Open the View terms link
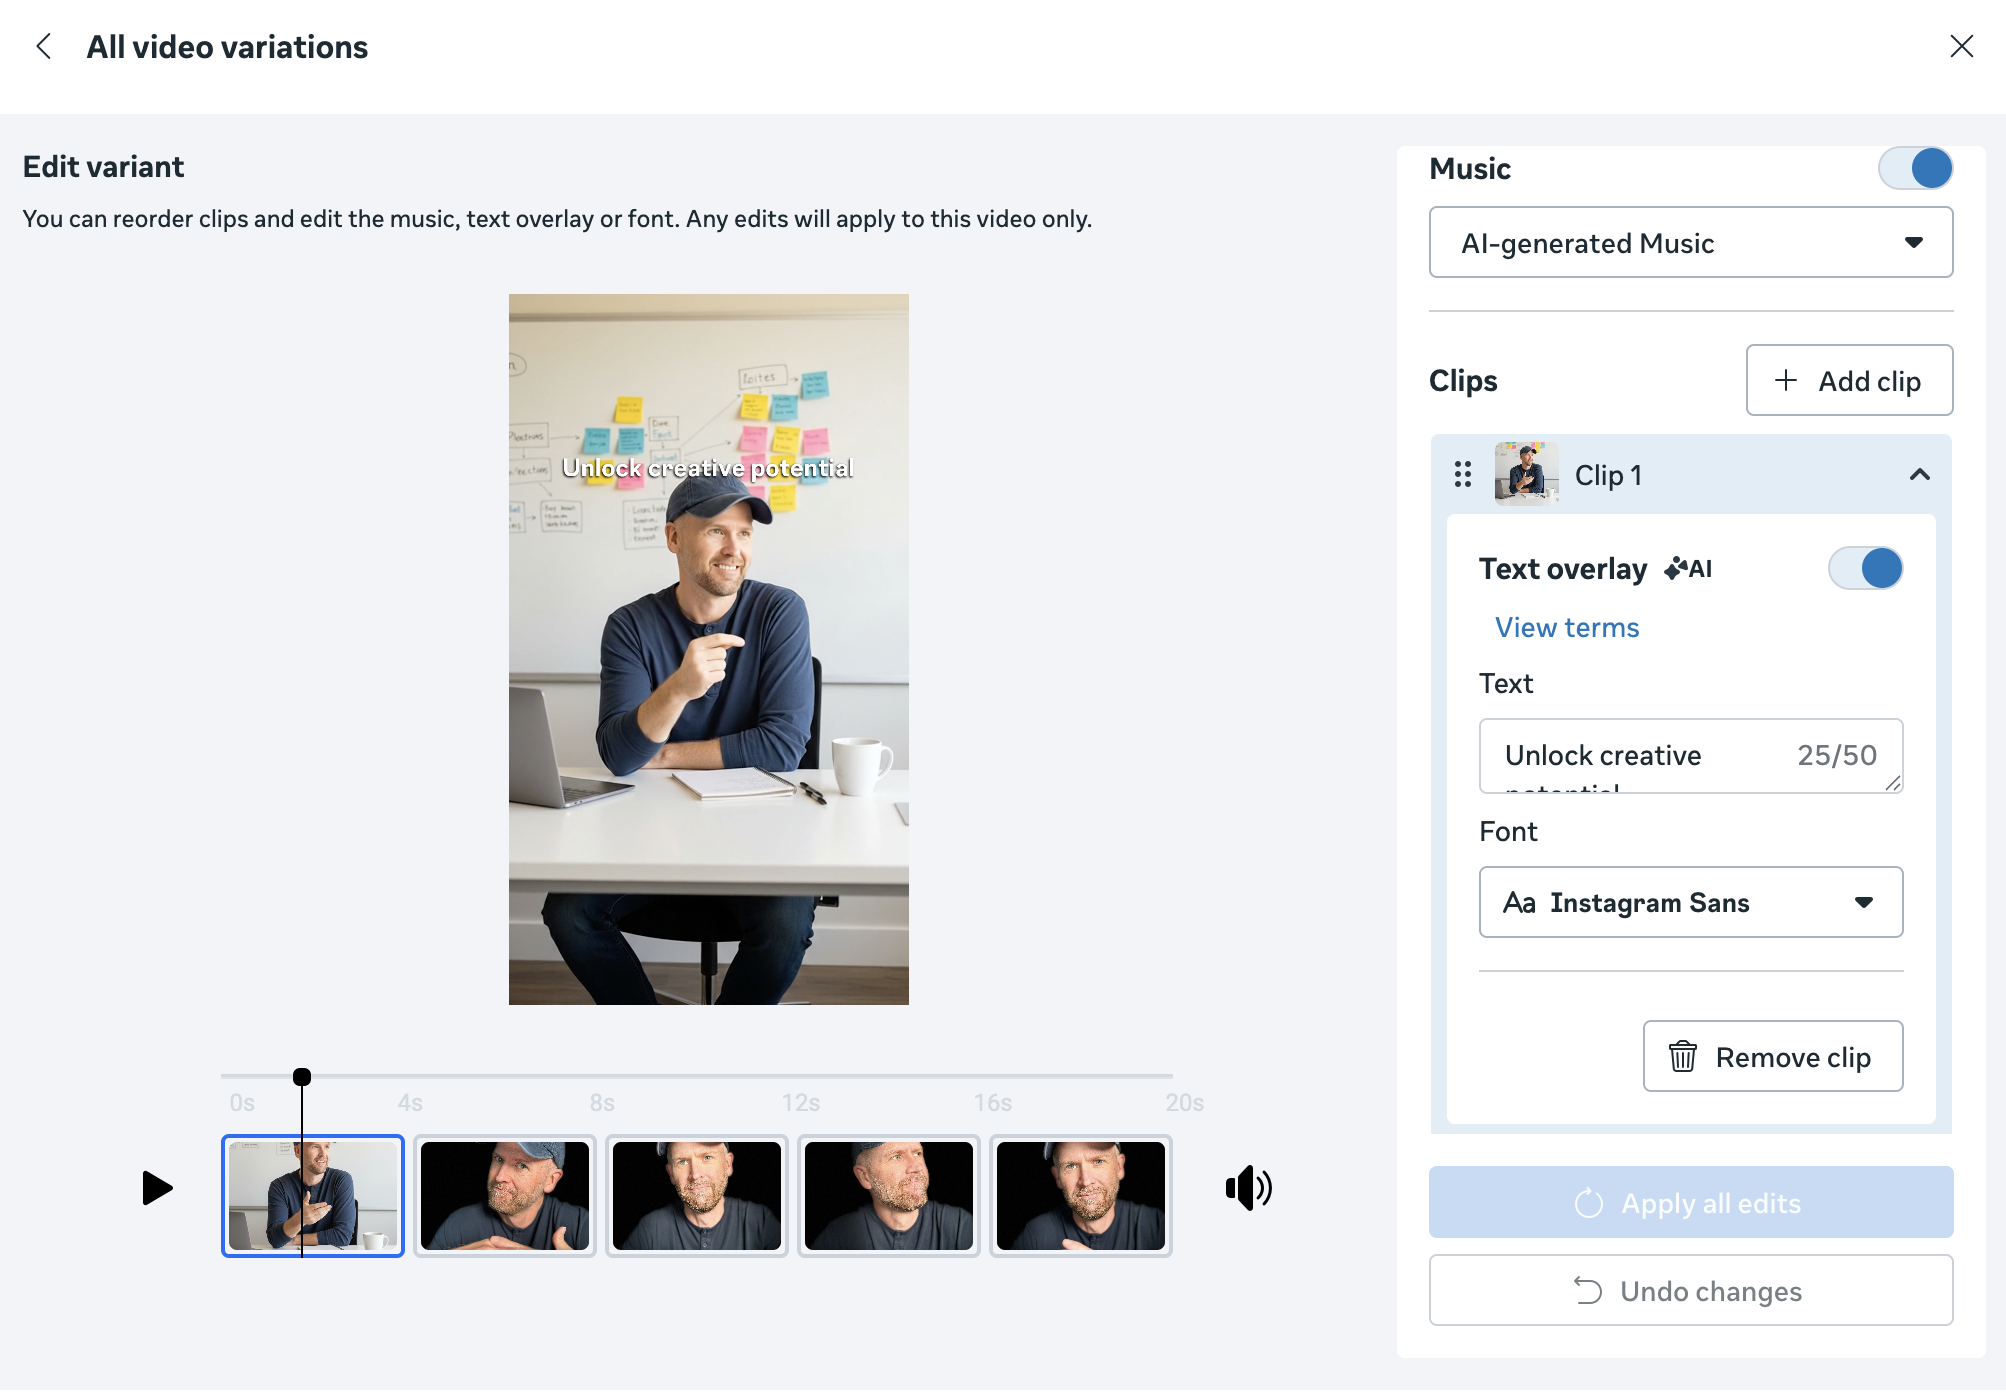This screenshot has height=1392, width=2006. click(1566, 627)
